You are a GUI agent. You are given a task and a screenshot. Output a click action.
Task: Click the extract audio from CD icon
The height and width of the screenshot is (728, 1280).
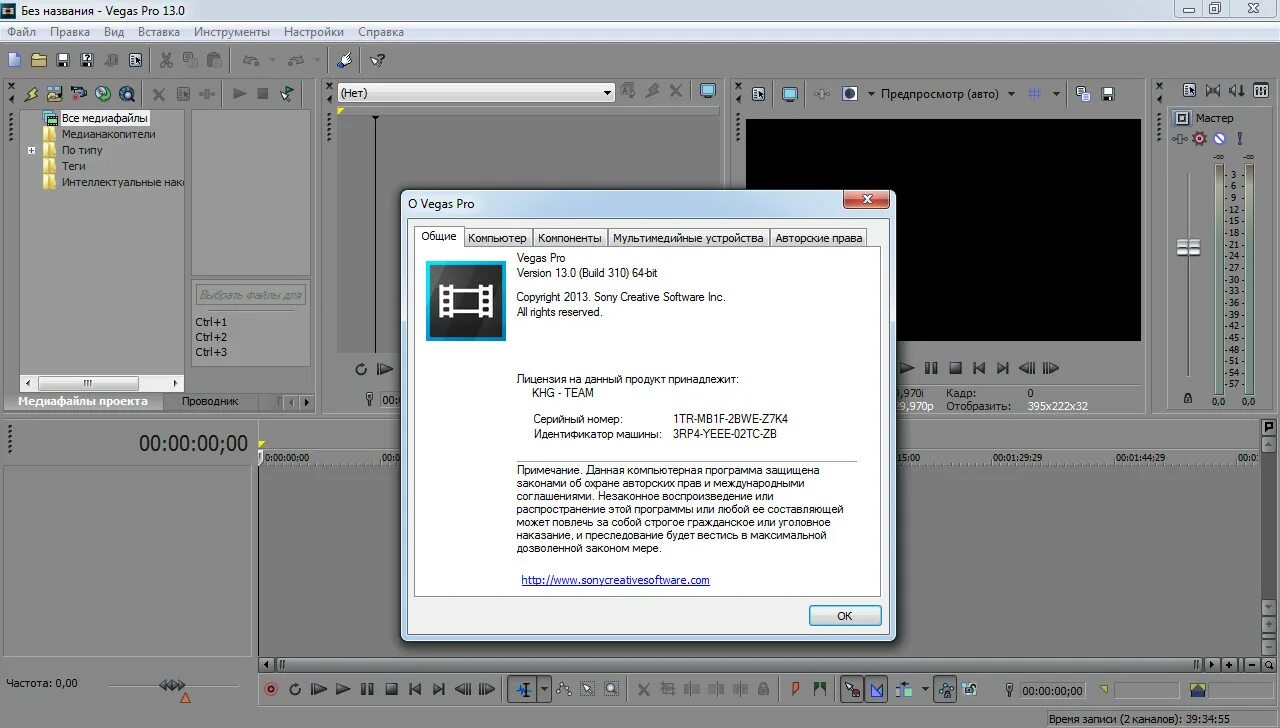pos(103,94)
